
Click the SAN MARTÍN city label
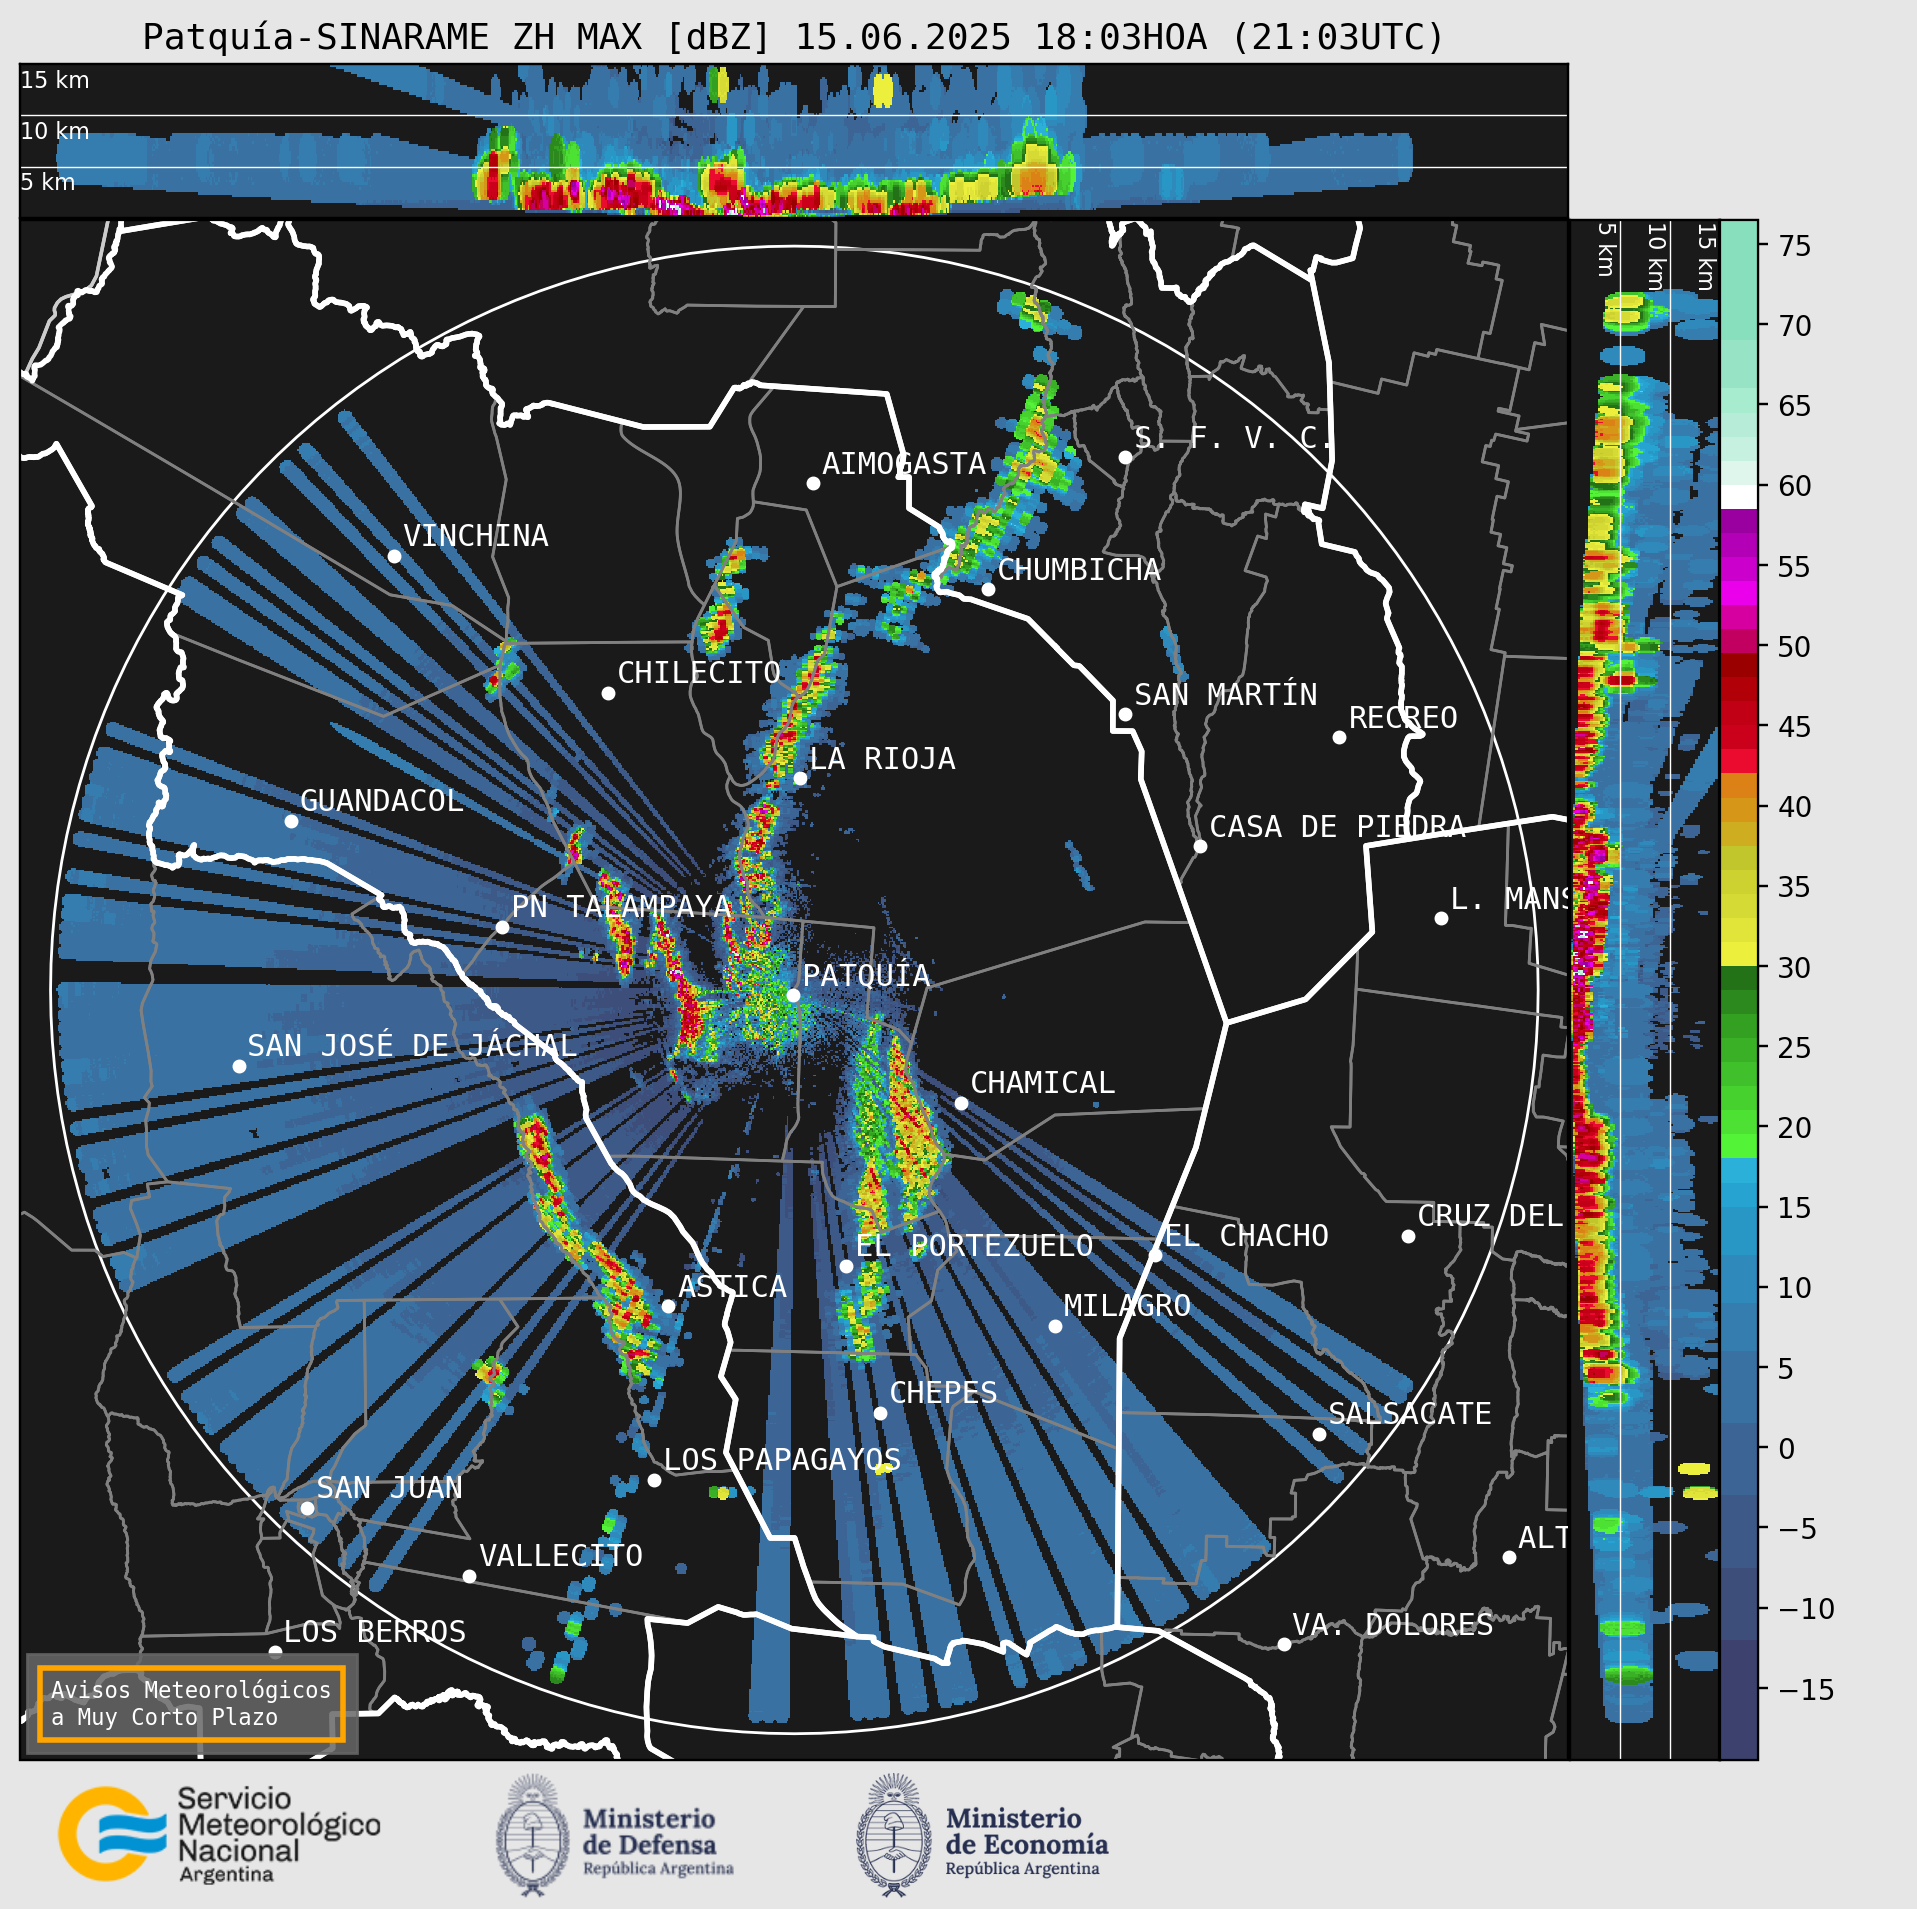point(1226,695)
